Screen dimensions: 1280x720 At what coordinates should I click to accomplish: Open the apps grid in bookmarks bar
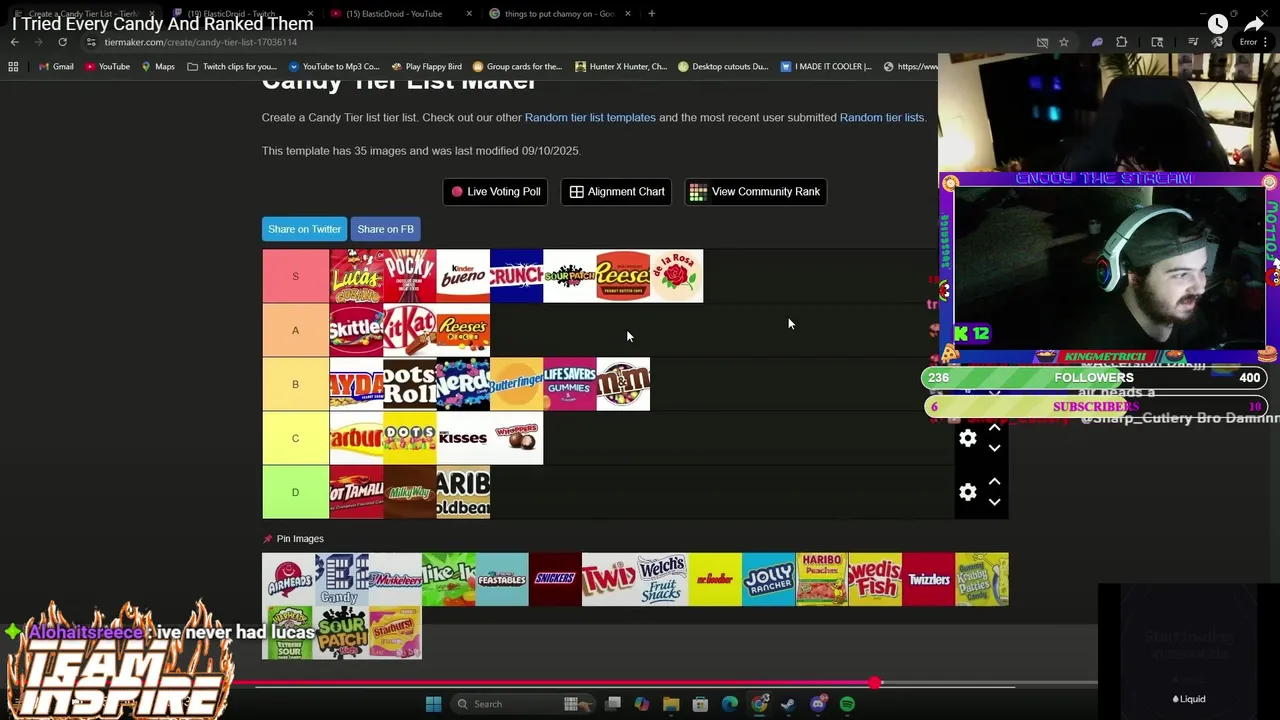(13, 67)
